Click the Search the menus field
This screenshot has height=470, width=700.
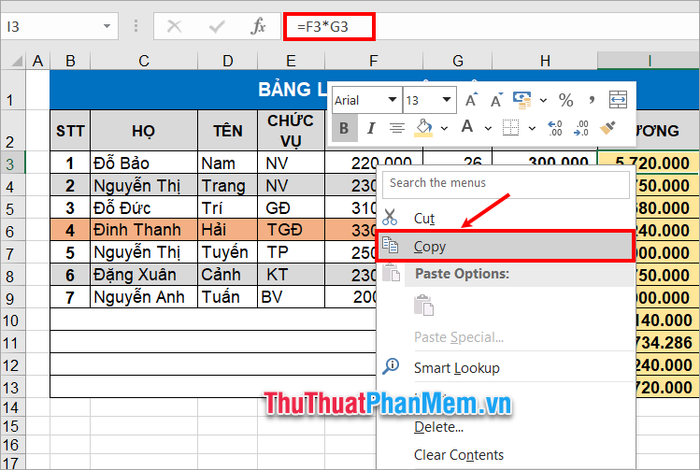(506, 183)
